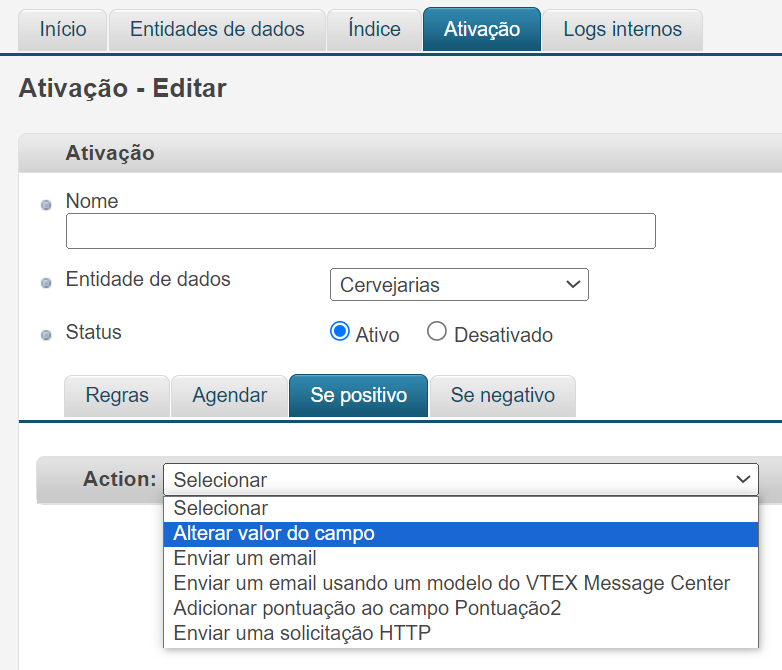Choose the Desativado radio option
This screenshot has height=670, width=782.
[x=437, y=333]
